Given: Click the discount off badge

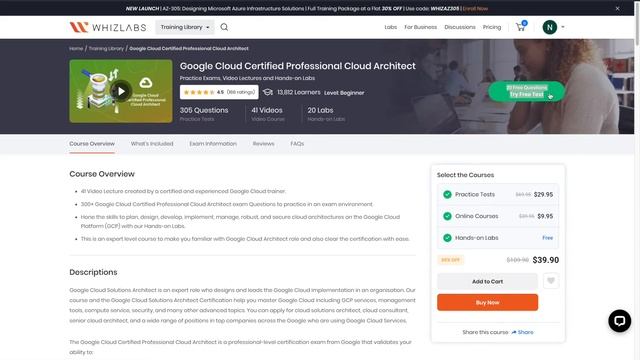Looking at the screenshot, I should tap(451, 260).
